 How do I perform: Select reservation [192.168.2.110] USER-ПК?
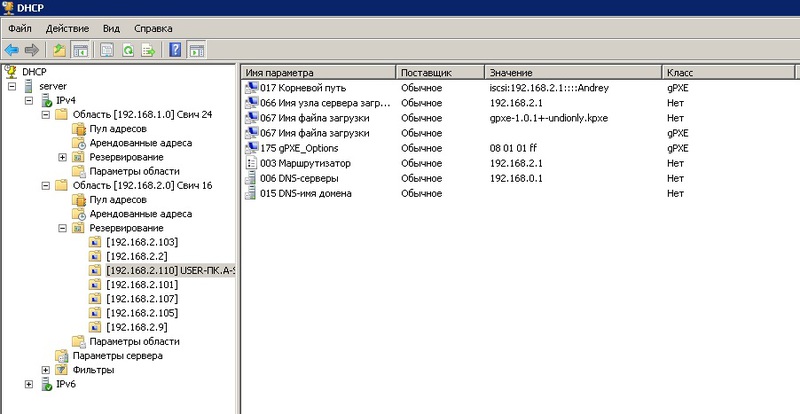click(170, 271)
